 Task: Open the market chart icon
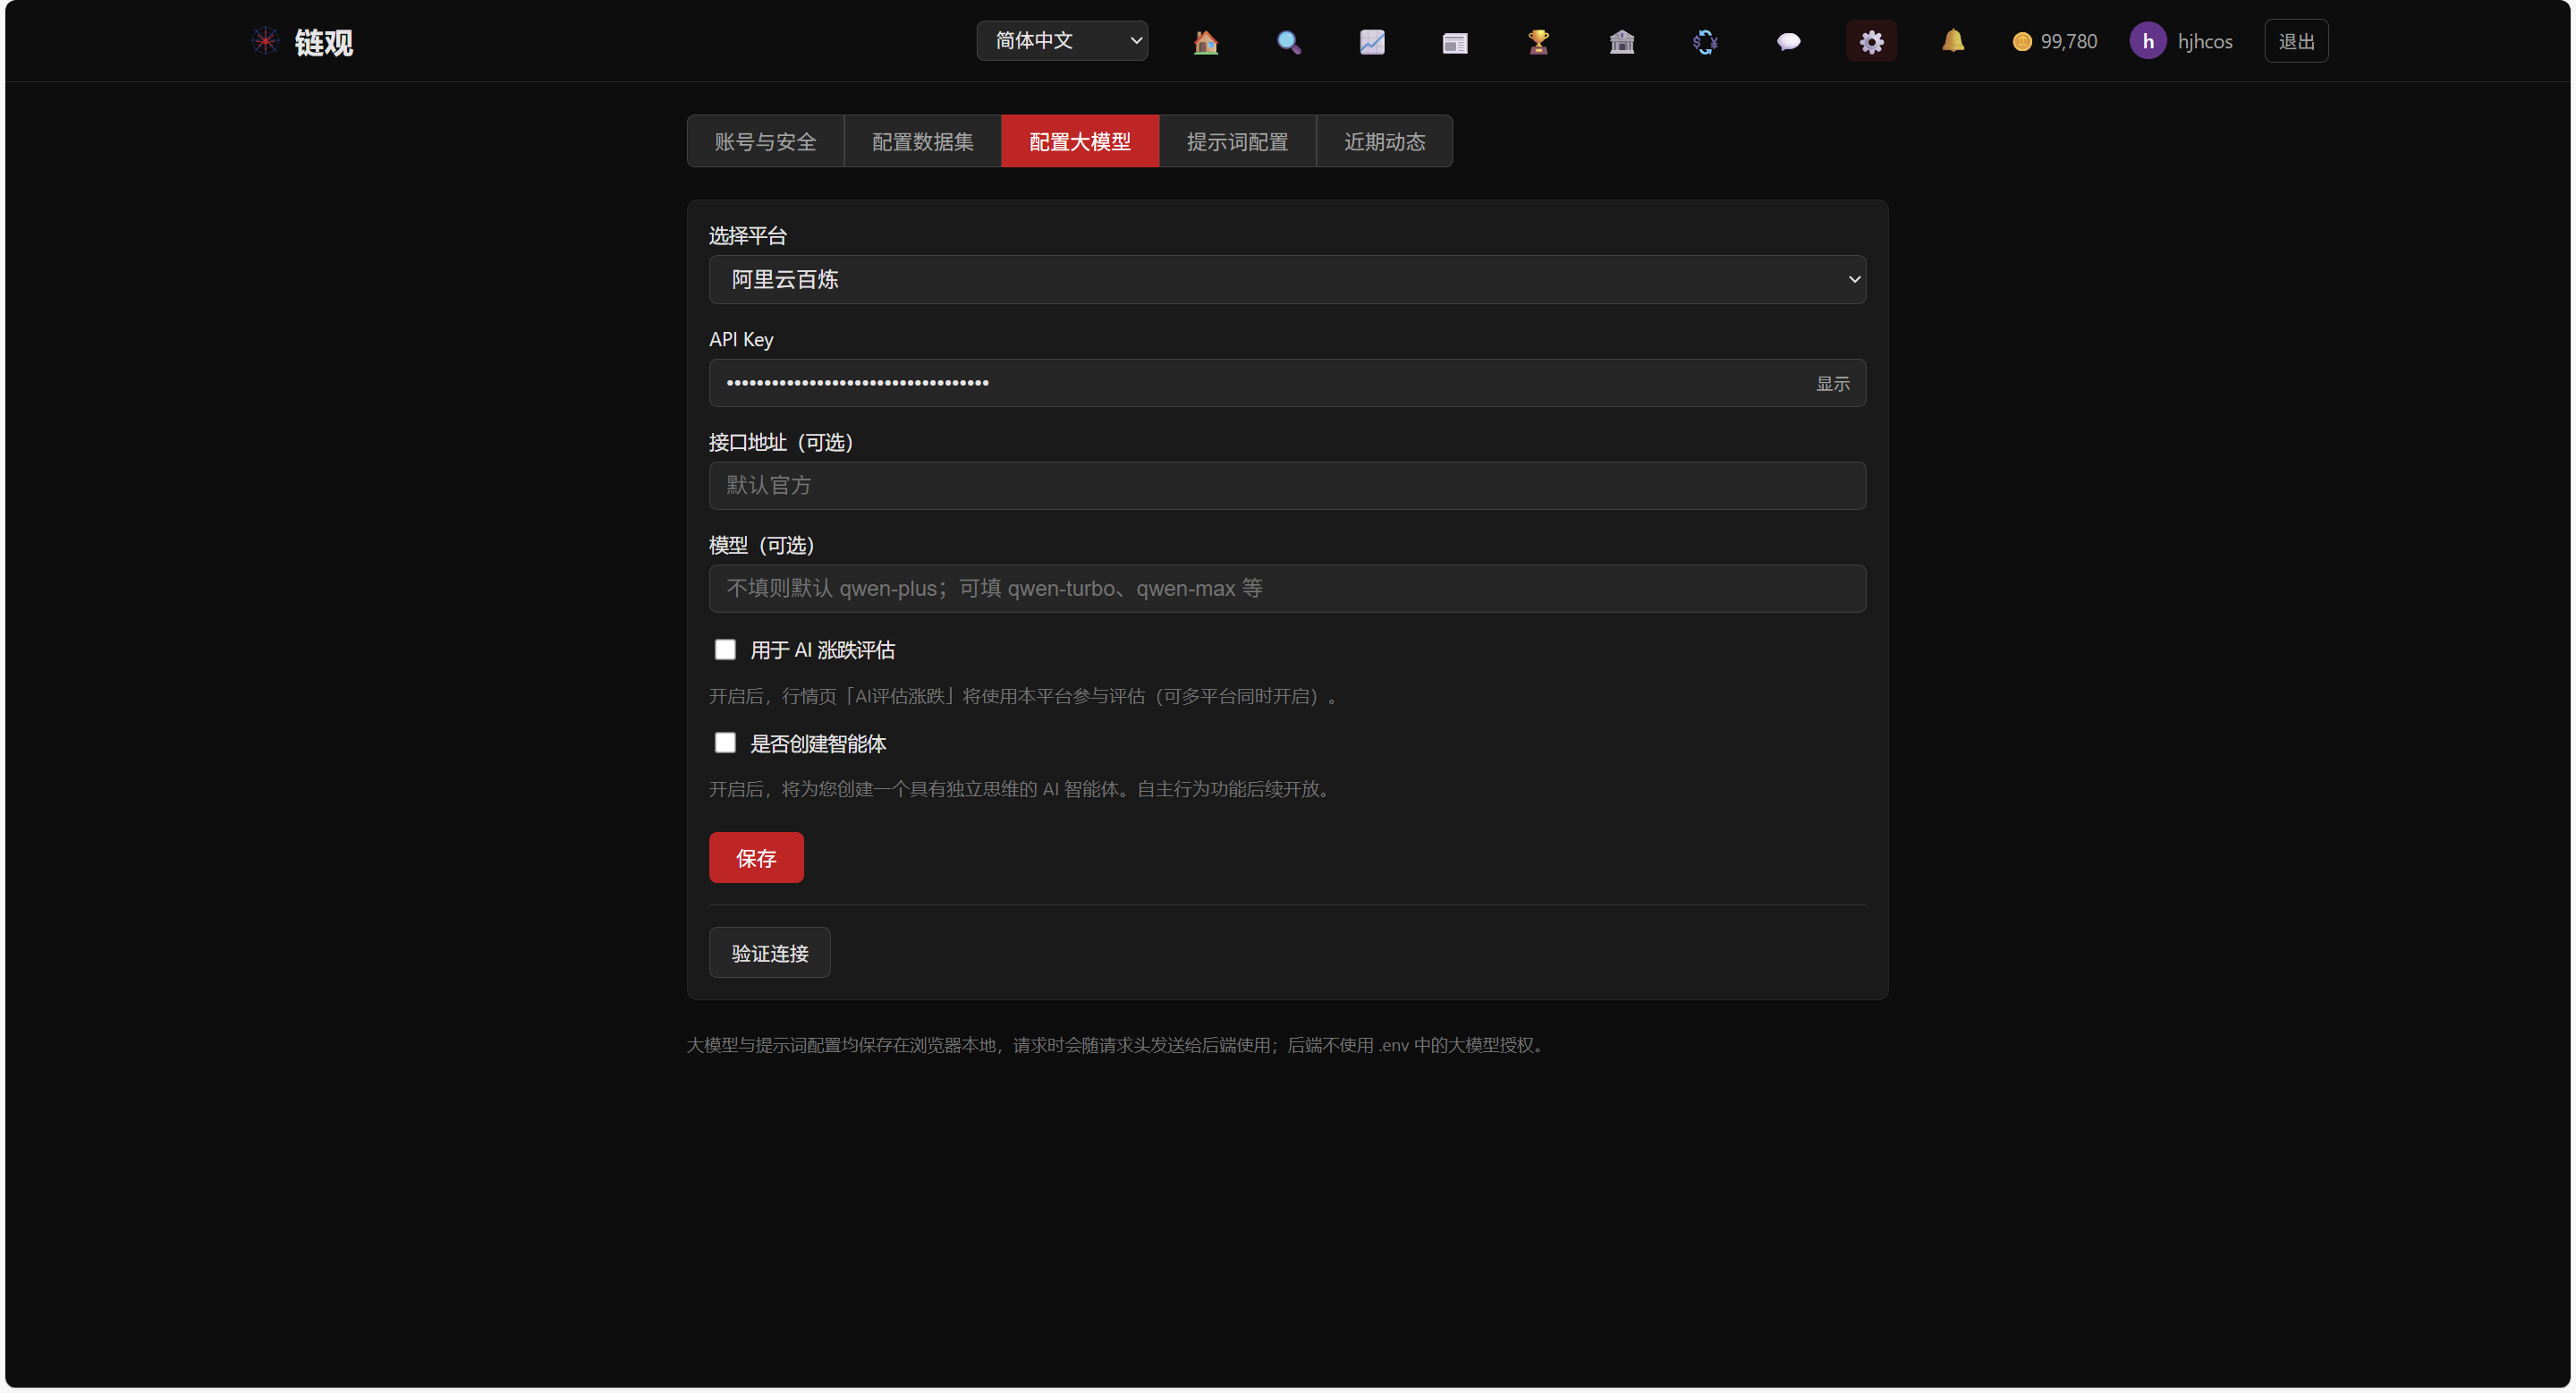(x=1371, y=41)
